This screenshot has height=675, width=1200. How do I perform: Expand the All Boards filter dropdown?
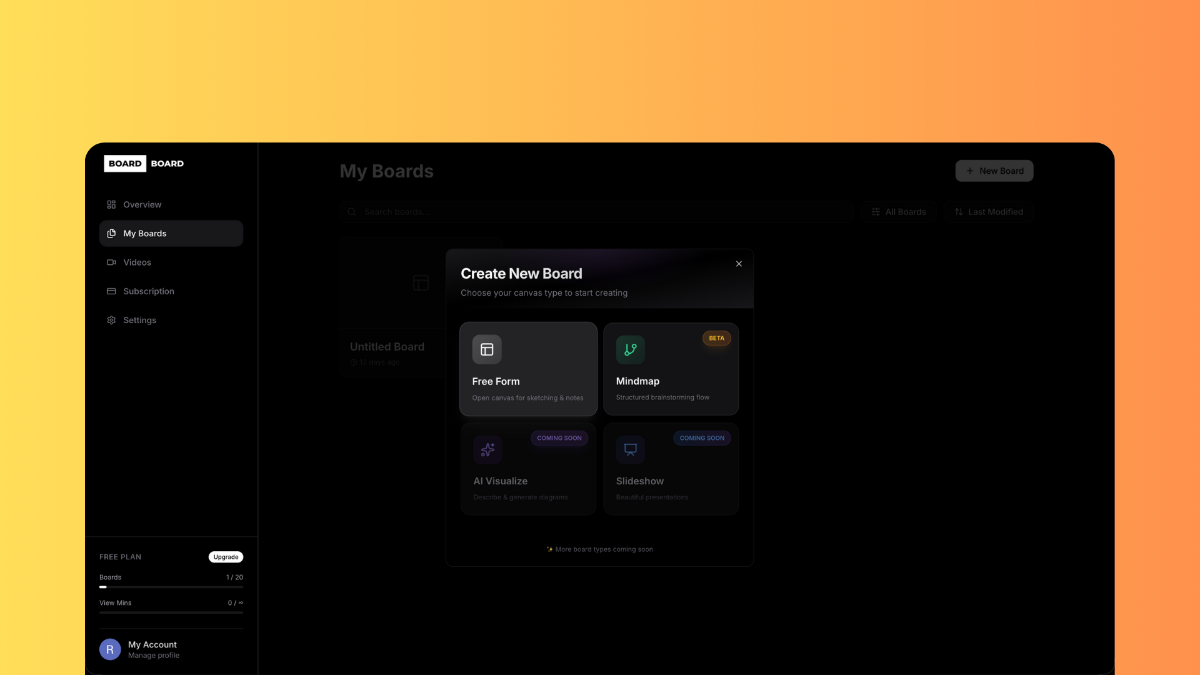click(898, 212)
